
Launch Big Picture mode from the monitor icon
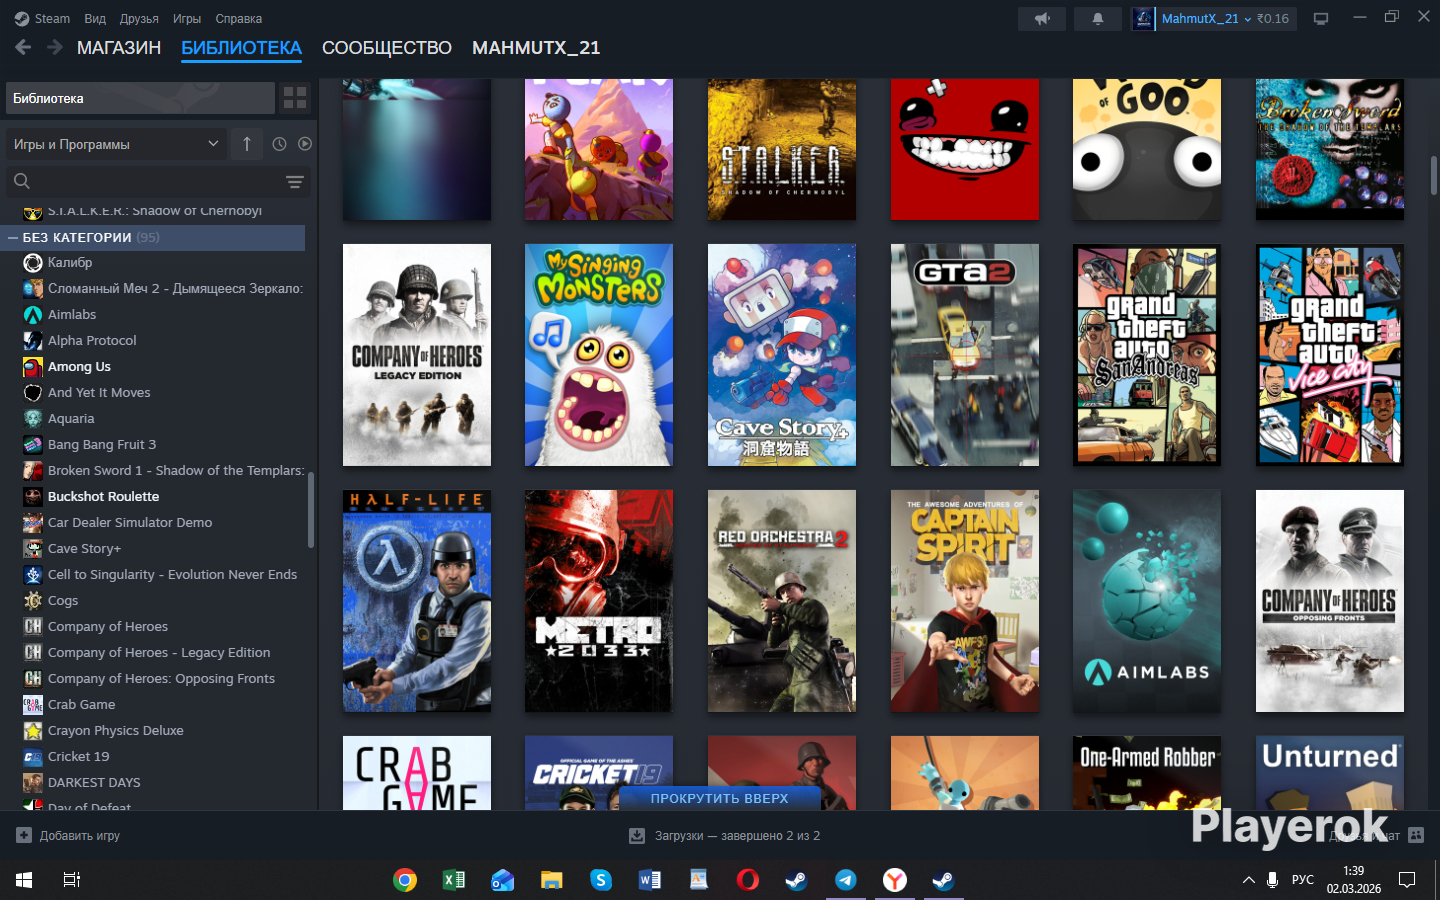(1321, 19)
